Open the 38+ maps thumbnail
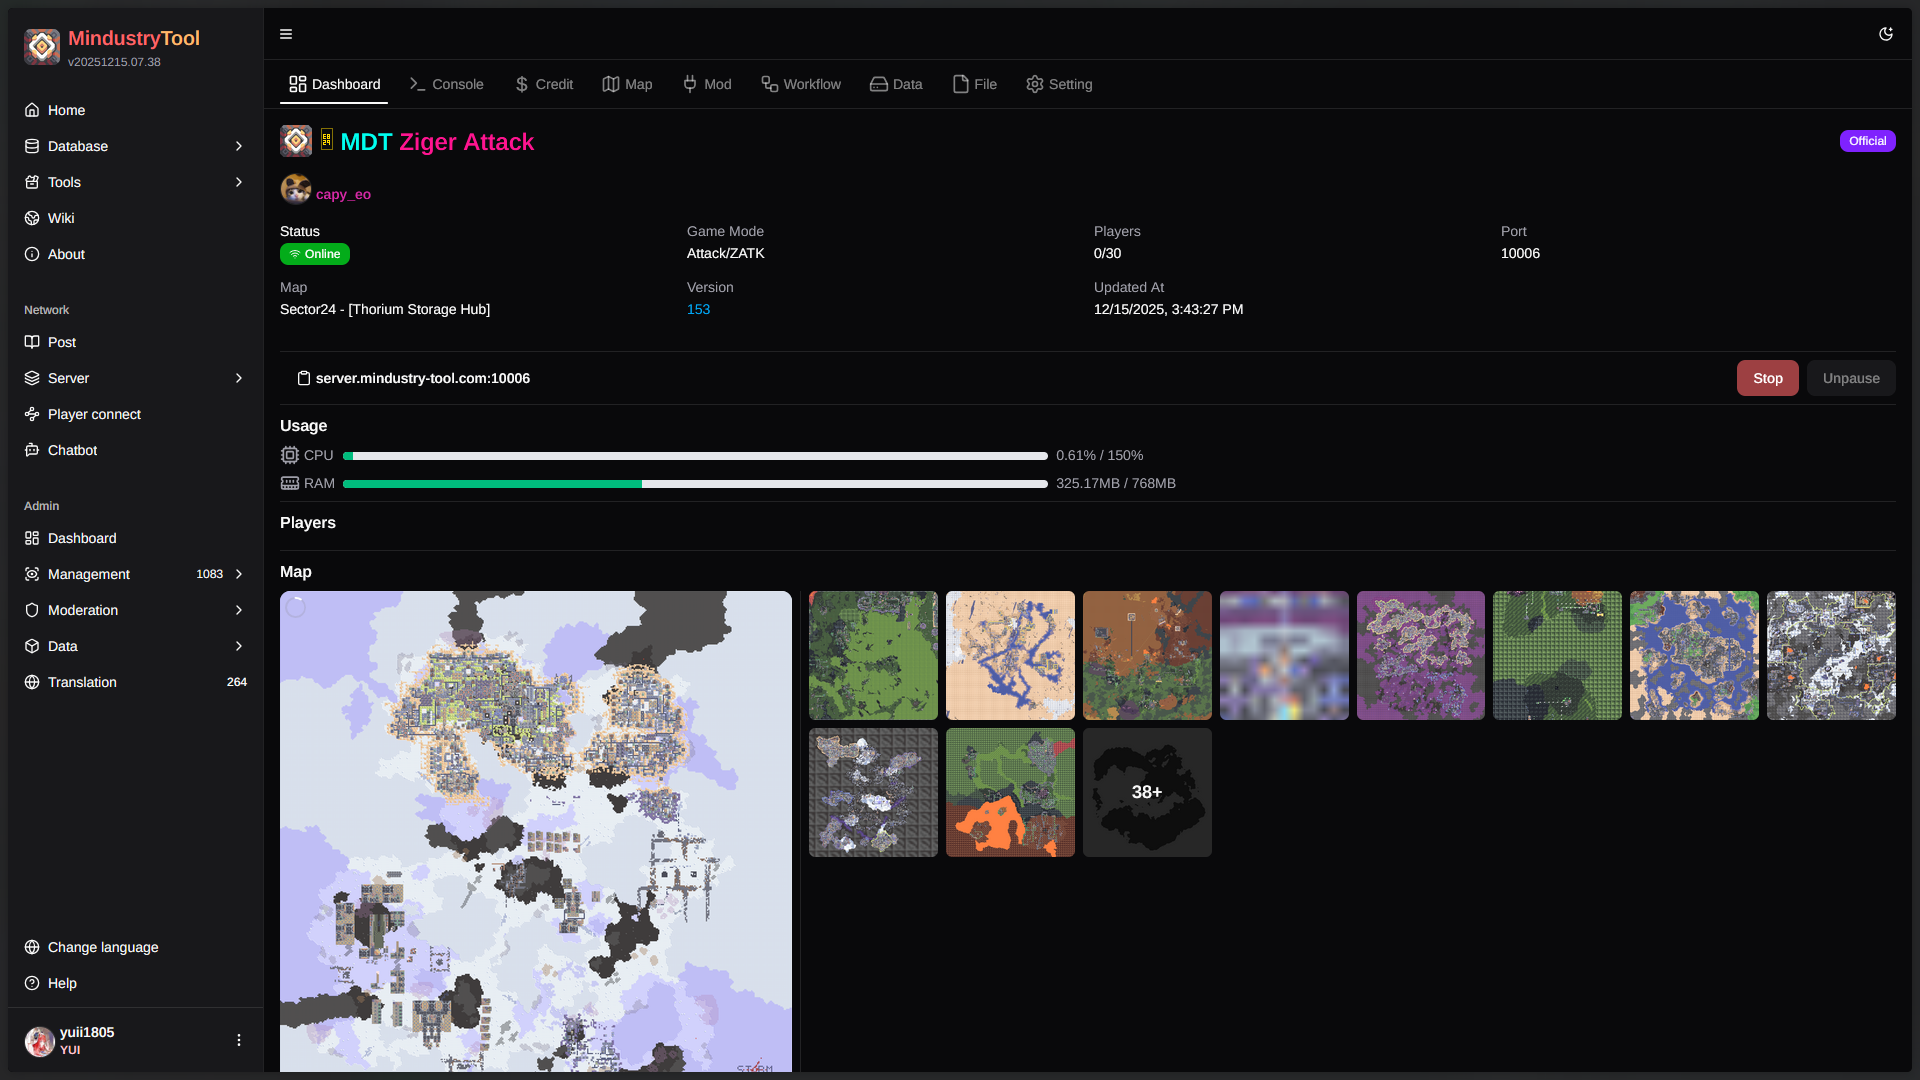1920x1080 pixels. point(1146,792)
